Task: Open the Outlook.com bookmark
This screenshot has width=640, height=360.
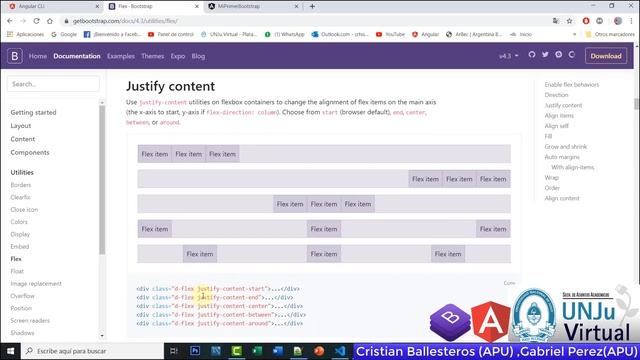Action: 340,34
